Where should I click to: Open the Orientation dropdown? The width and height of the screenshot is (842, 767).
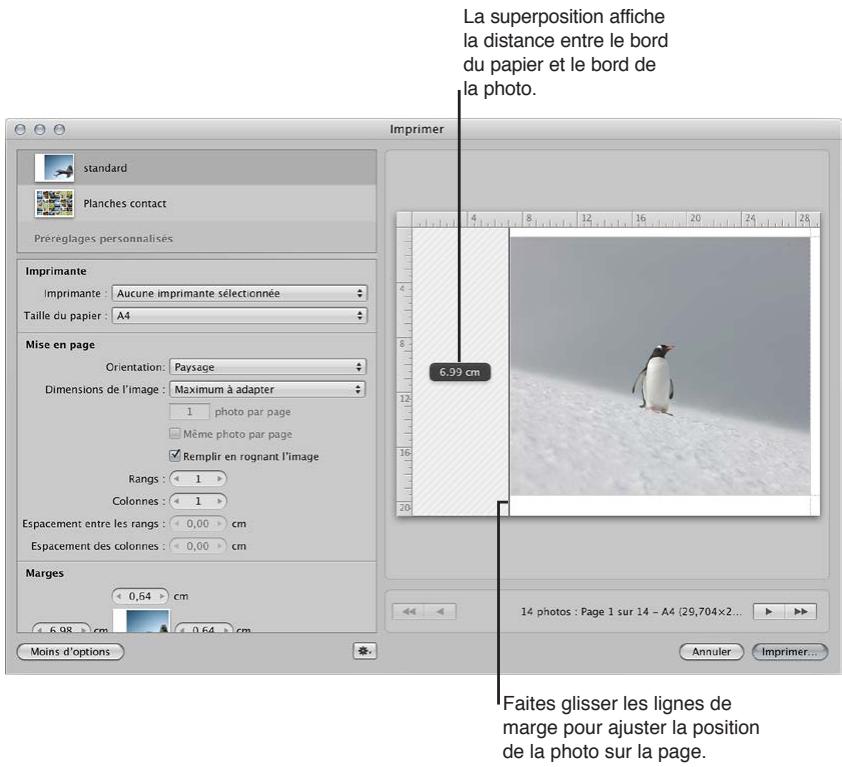pyautogui.click(x=267, y=367)
